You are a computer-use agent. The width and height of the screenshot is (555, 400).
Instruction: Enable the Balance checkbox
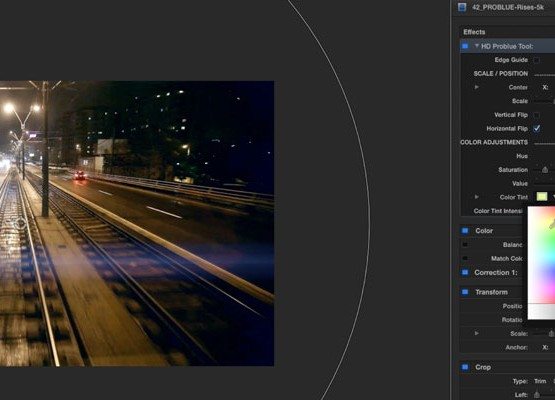pos(465,245)
